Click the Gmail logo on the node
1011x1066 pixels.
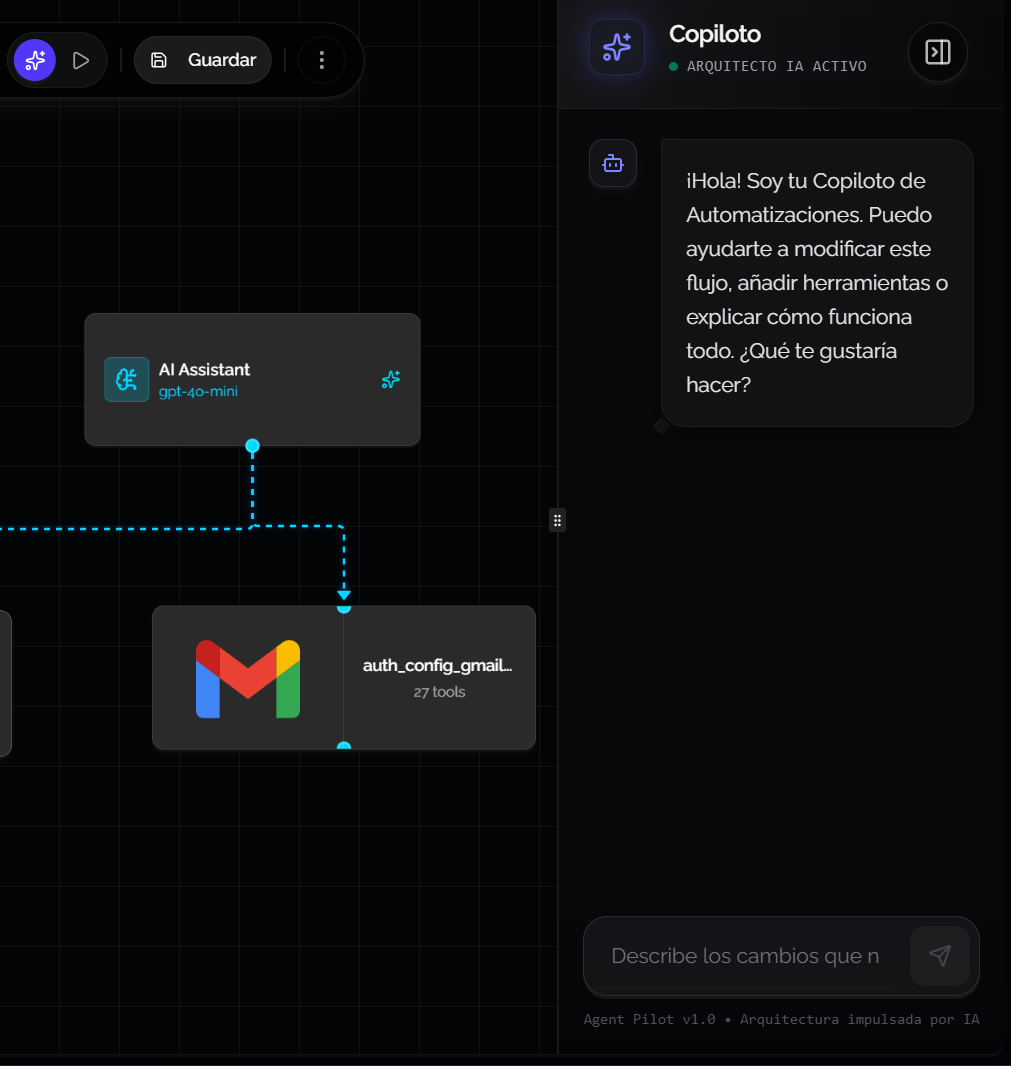(248, 678)
